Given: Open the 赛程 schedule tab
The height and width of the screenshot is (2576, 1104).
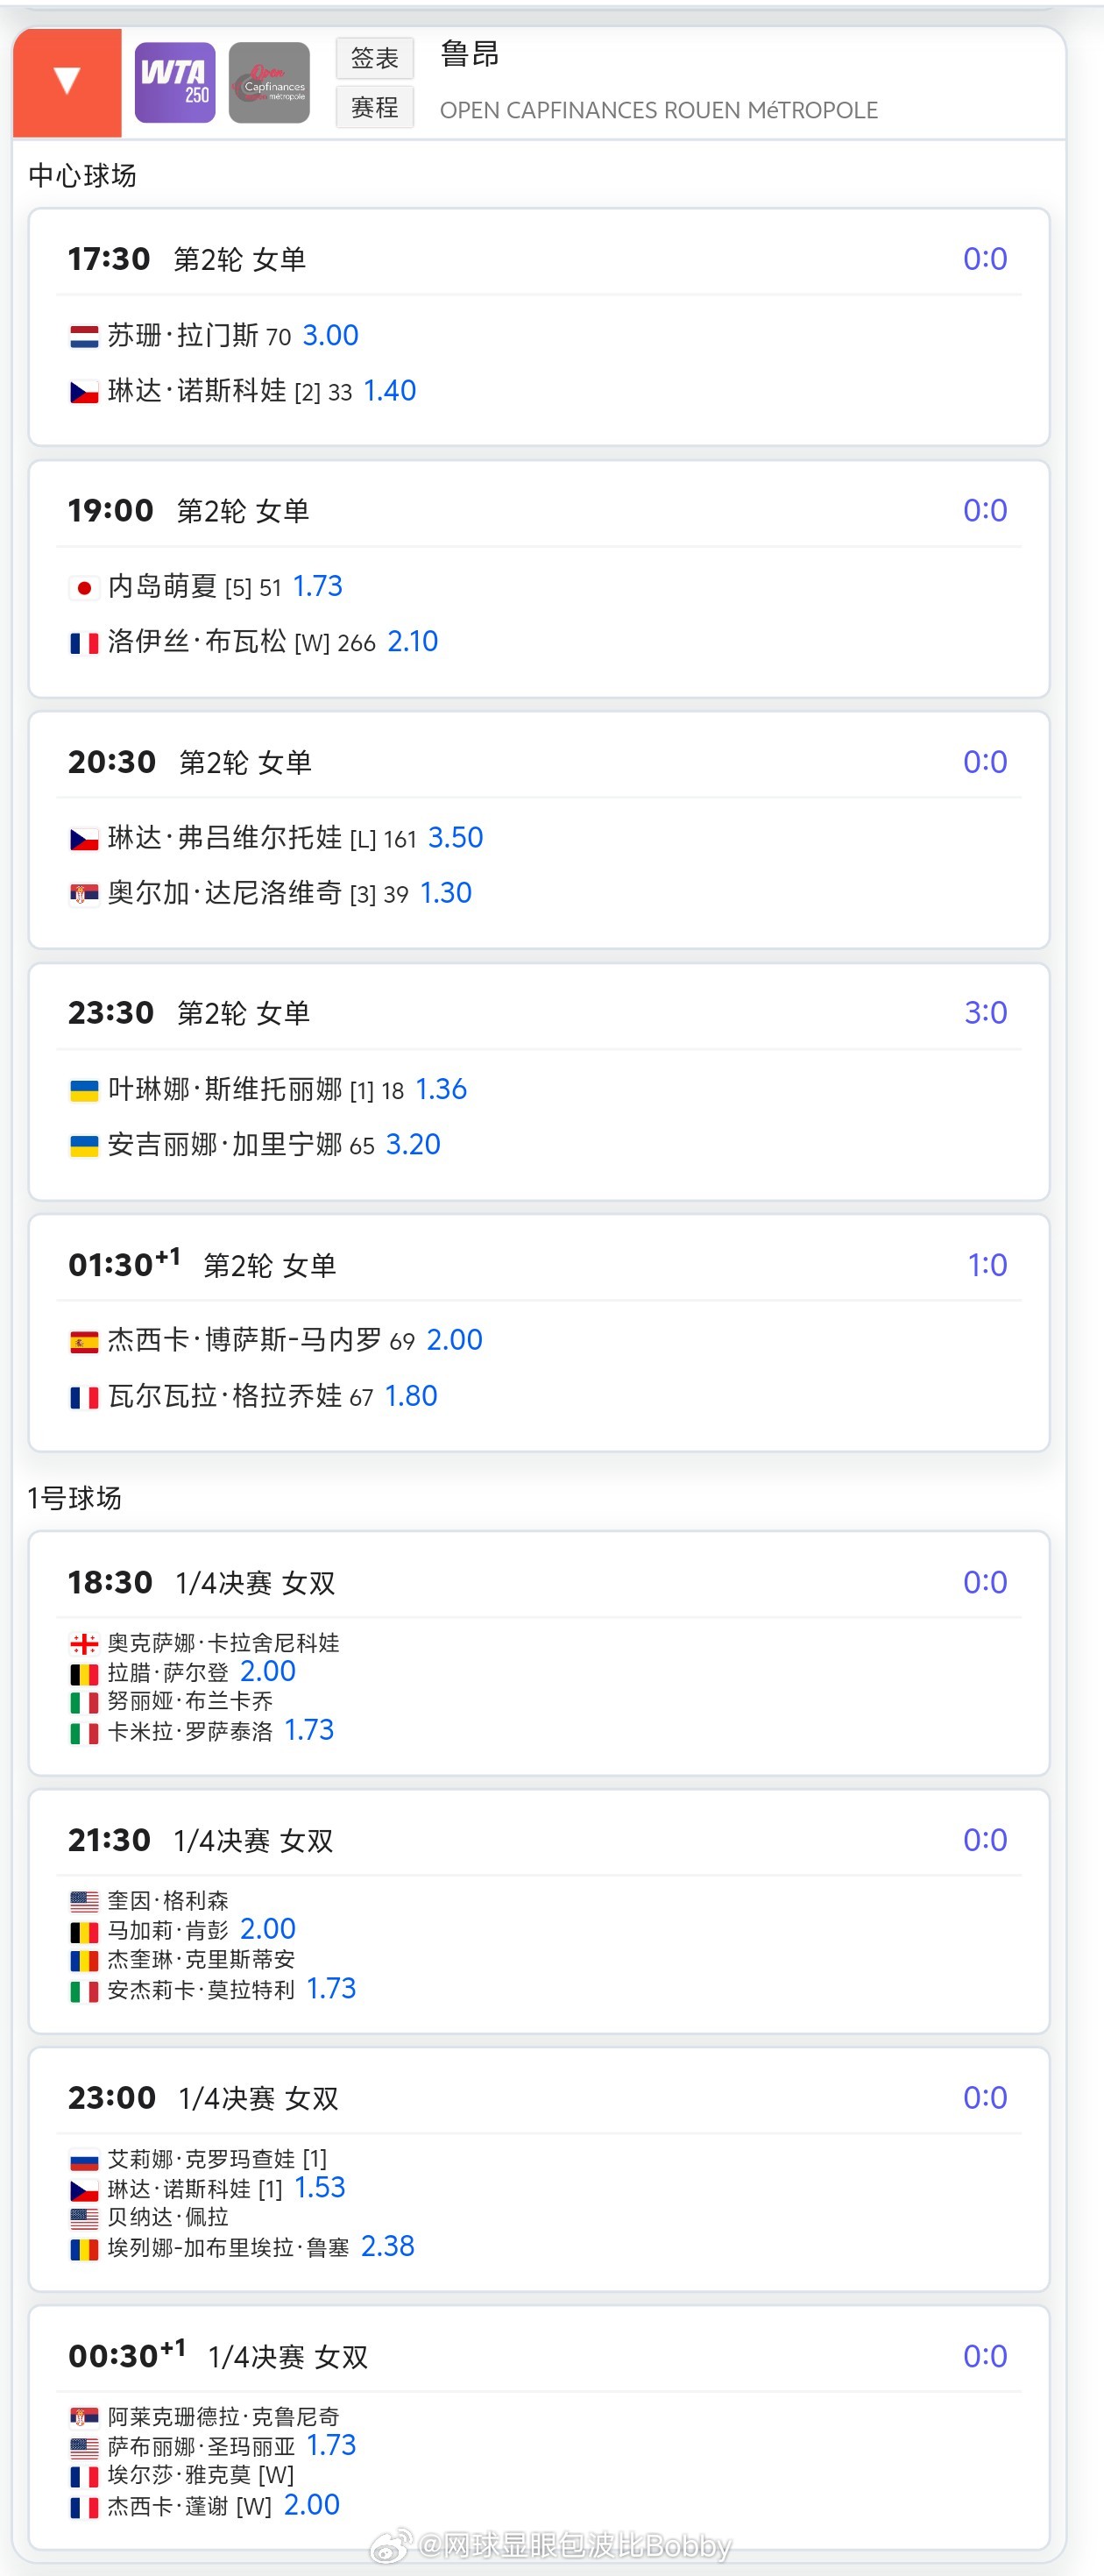Looking at the screenshot, I should 375,107.
